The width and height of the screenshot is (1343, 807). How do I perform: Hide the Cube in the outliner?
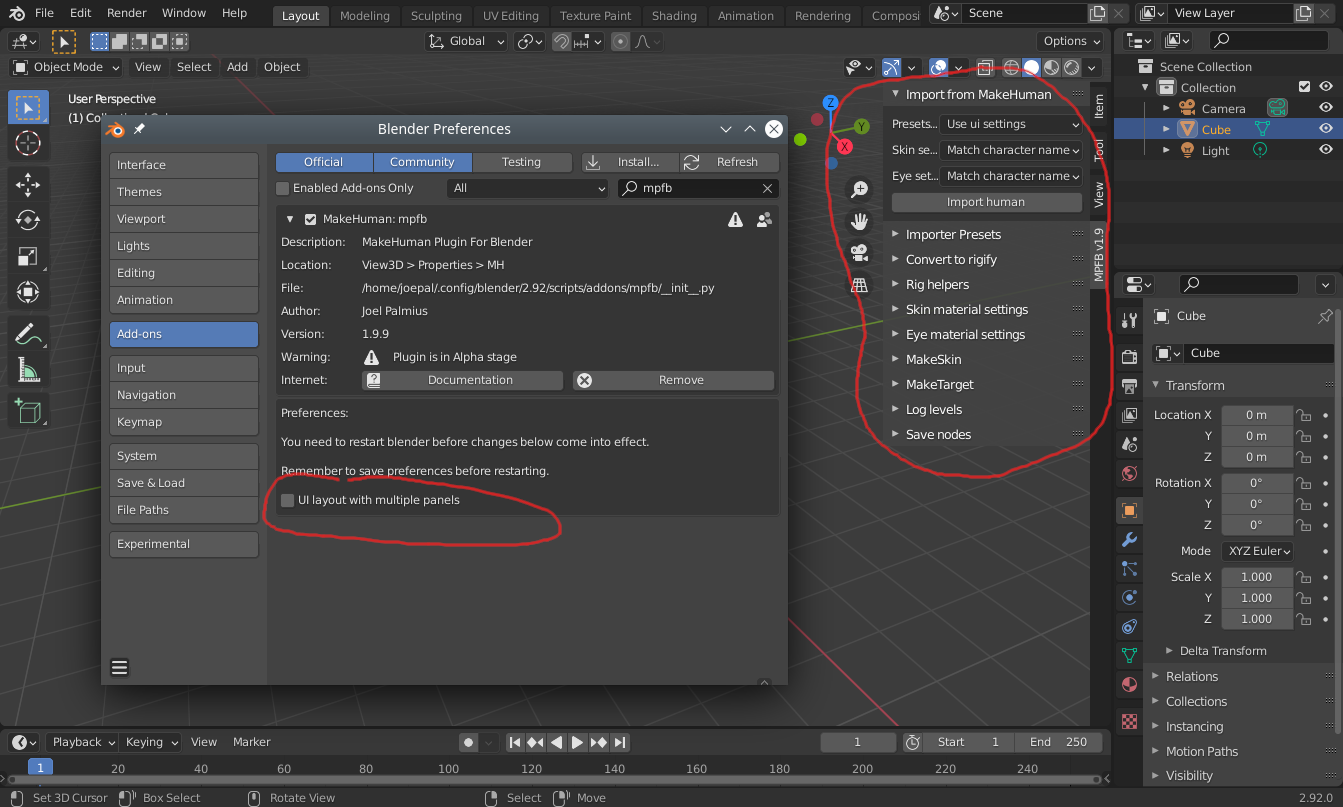coord(1326,129)
